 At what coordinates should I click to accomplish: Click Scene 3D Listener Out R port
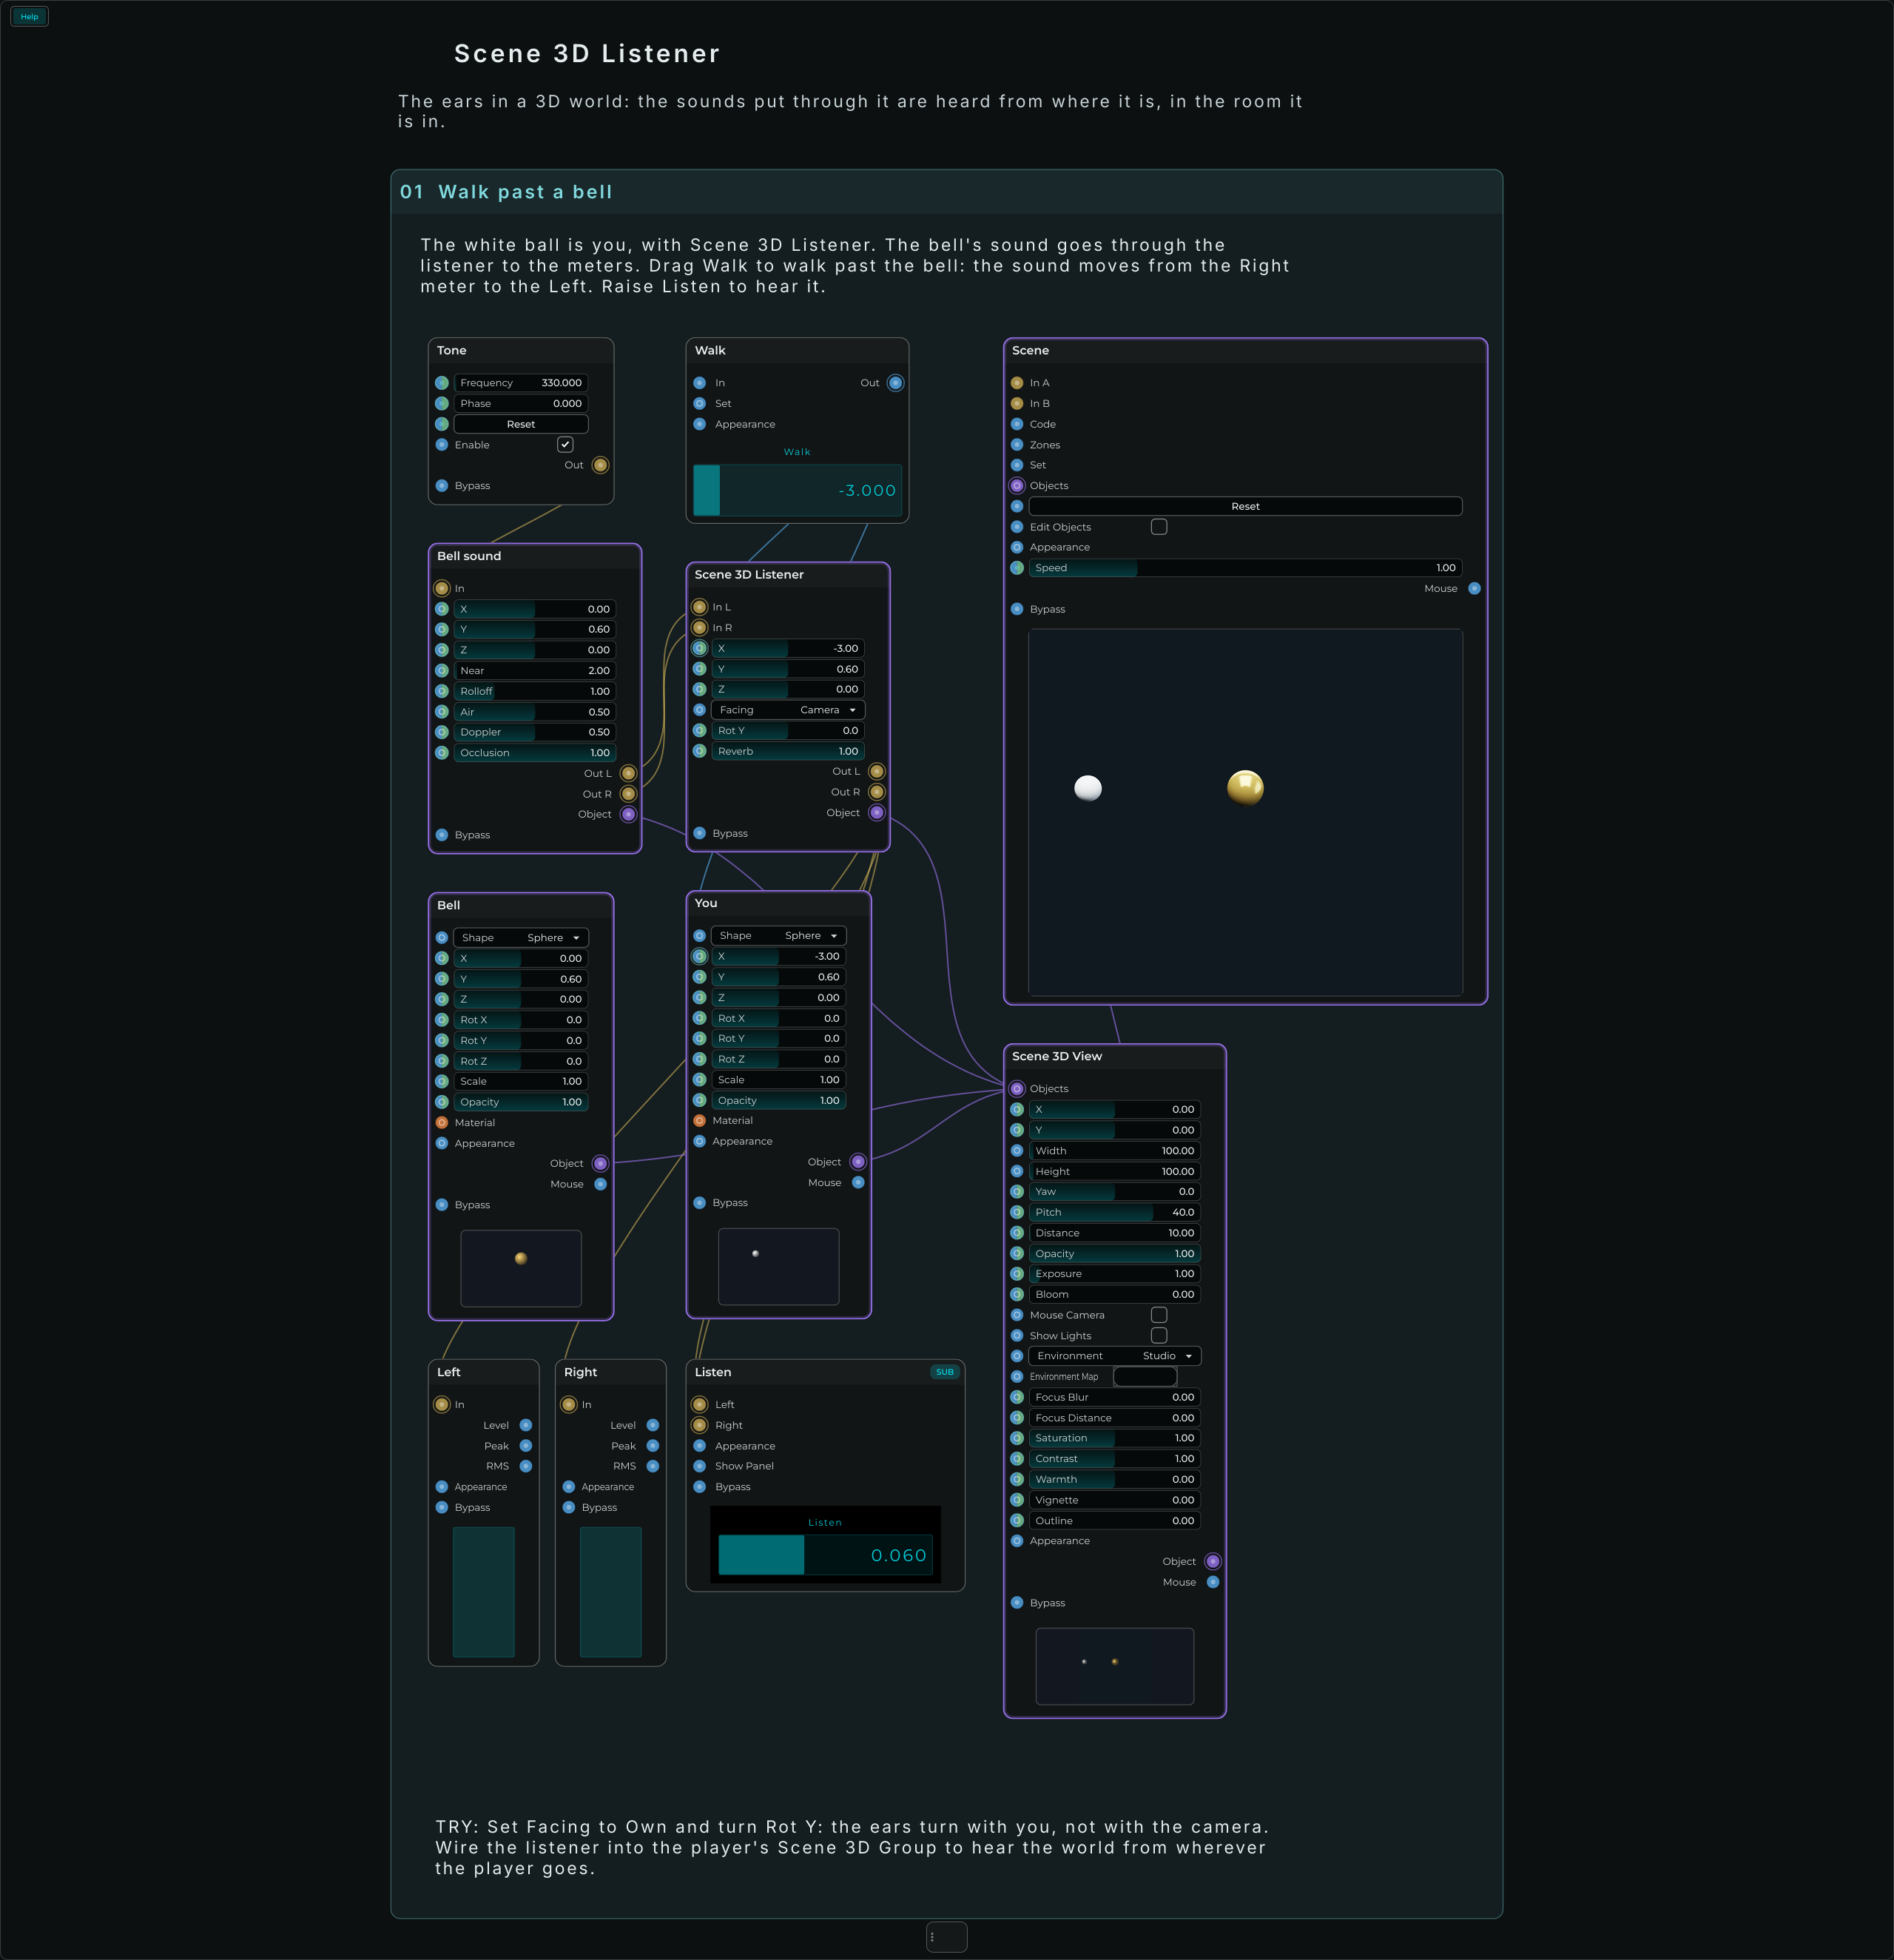click(876, 792)
